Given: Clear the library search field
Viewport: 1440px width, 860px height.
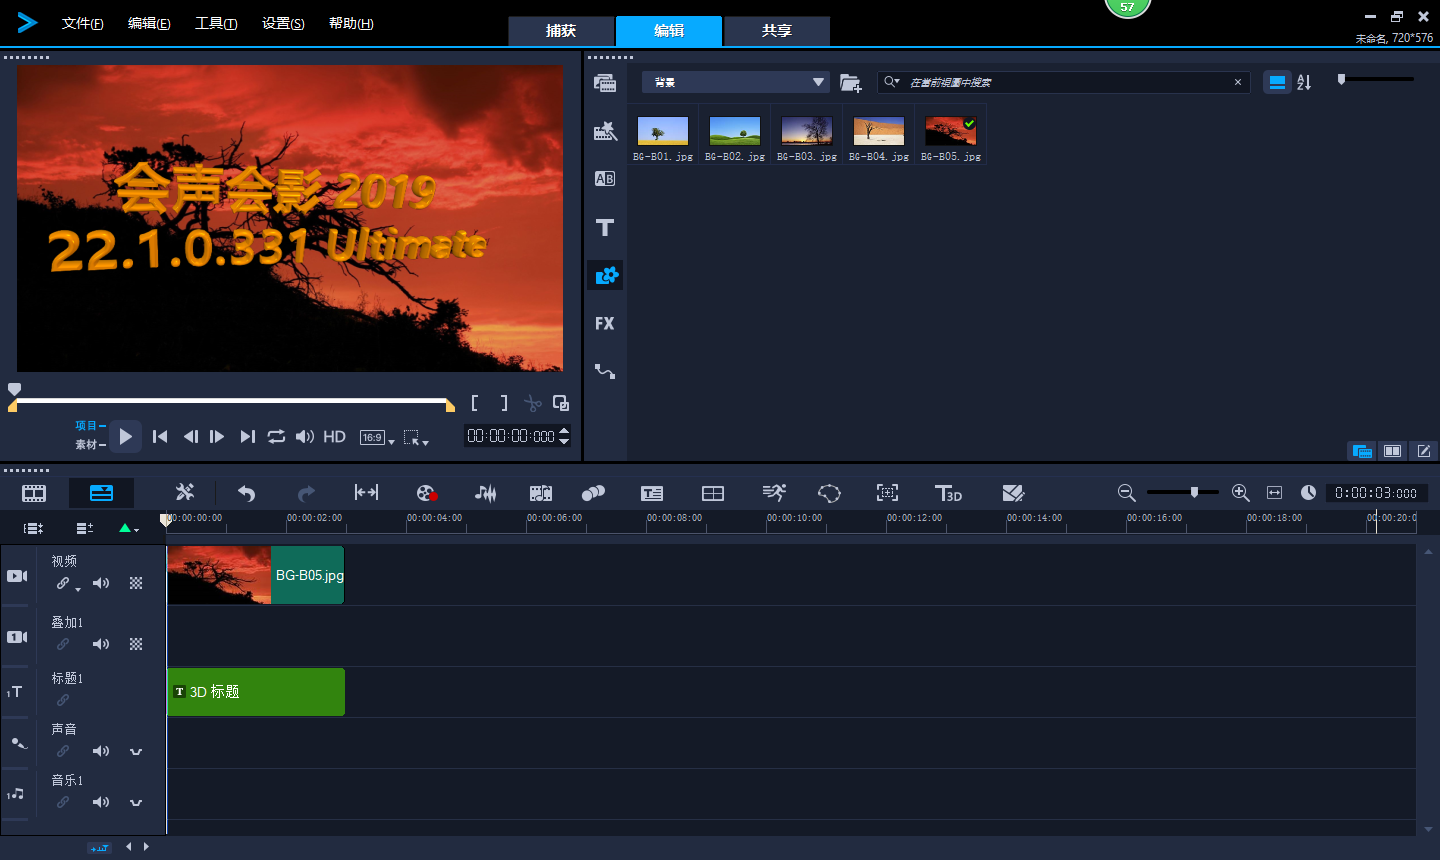Looking at the screenshot, I should [x=1238, y=82].
